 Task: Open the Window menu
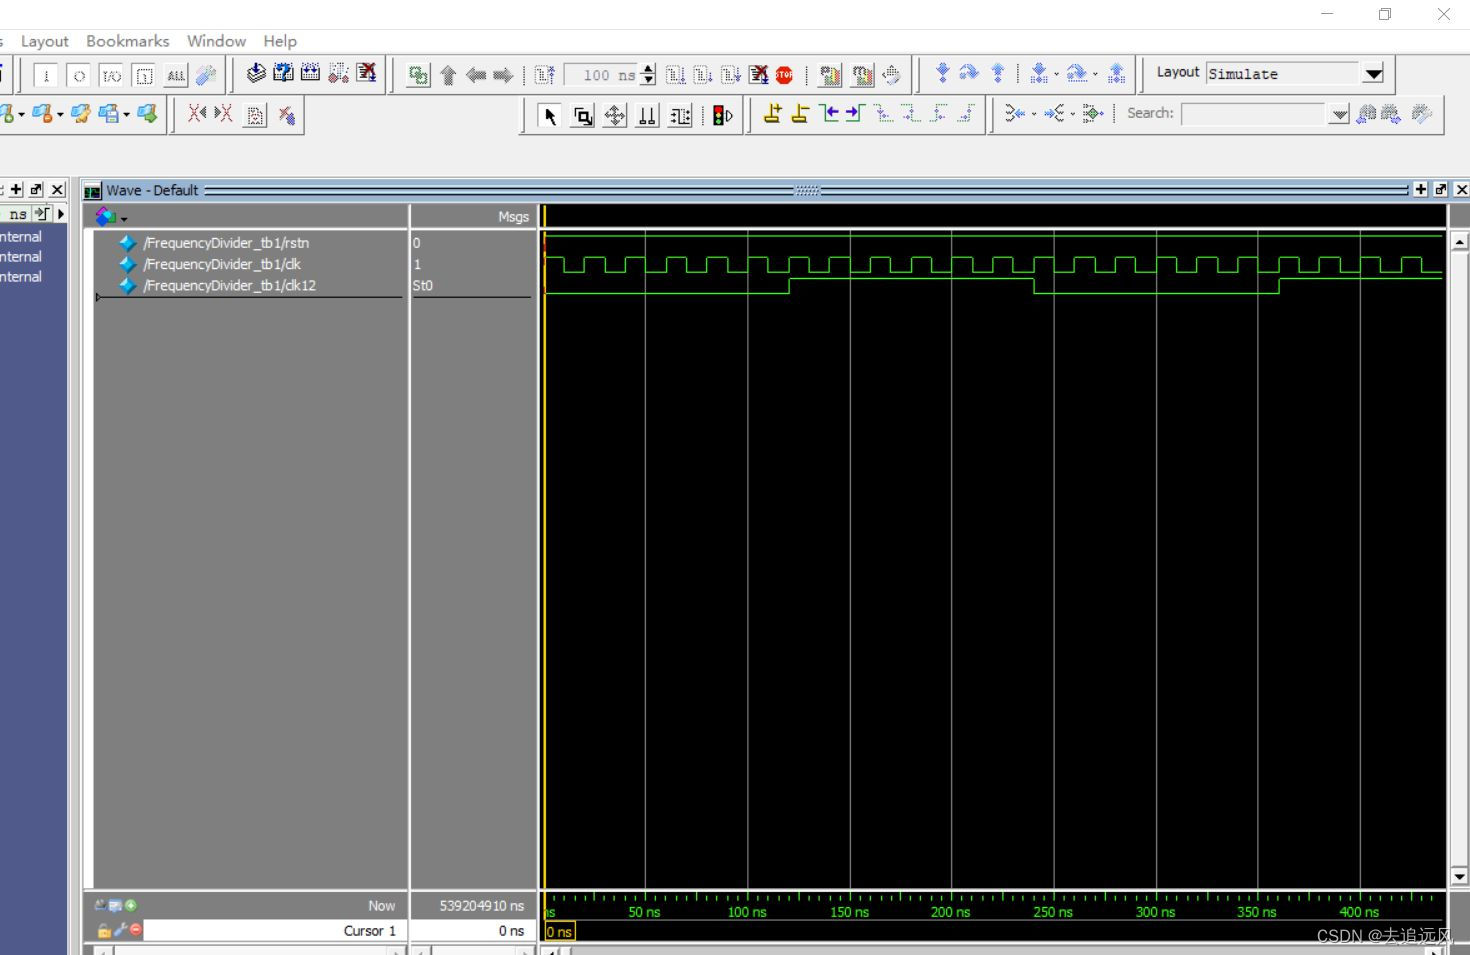point(216,41)
